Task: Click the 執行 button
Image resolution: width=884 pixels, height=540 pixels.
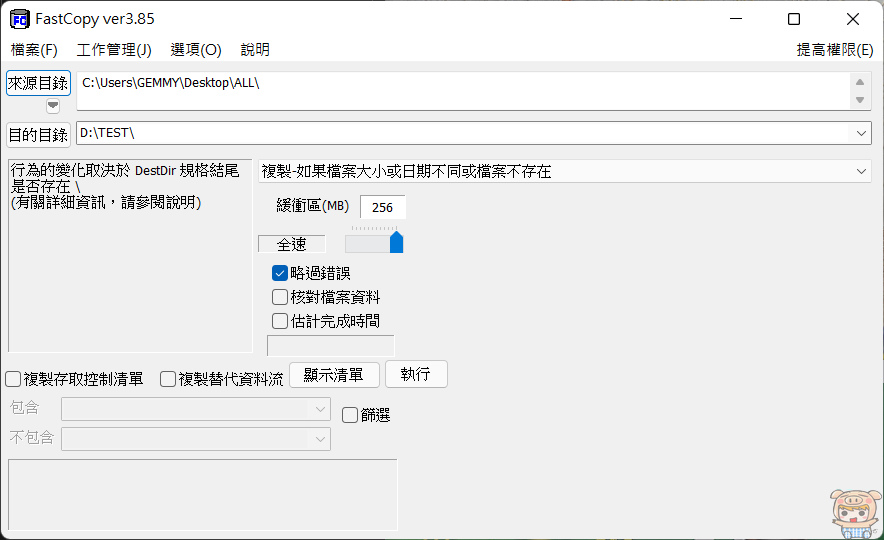Action: coord(416,374)
